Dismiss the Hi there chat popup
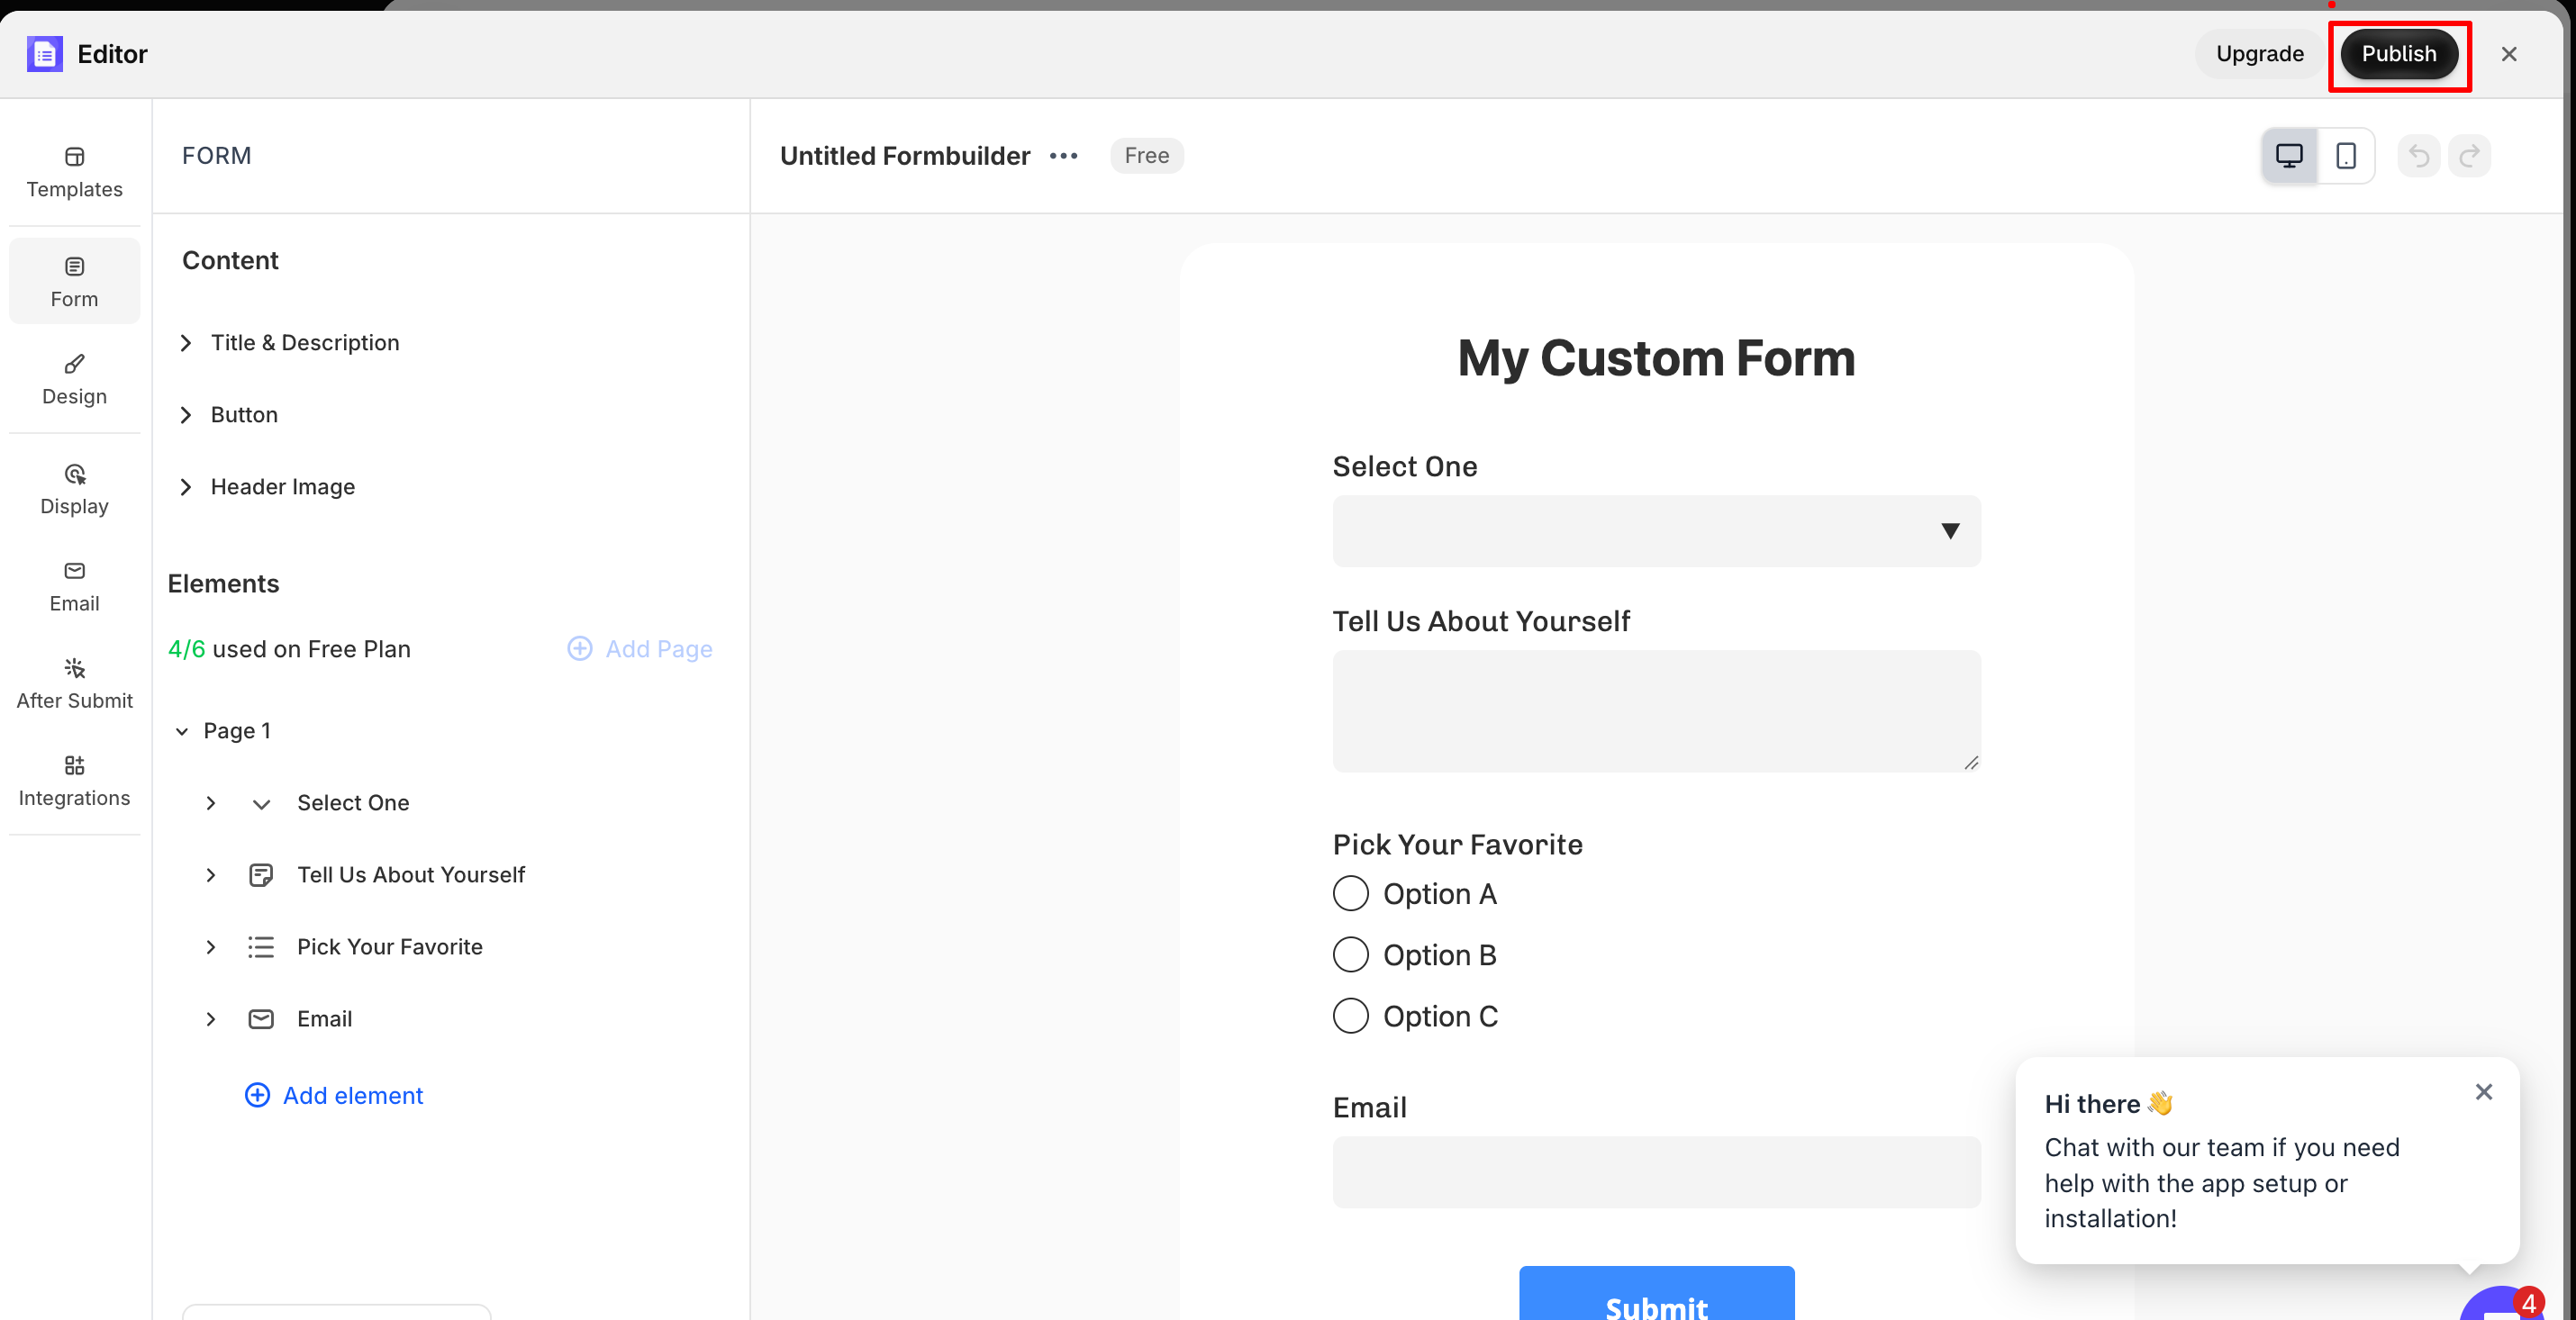This screenshot has width=2576, height=1320. [2483, 1092]
